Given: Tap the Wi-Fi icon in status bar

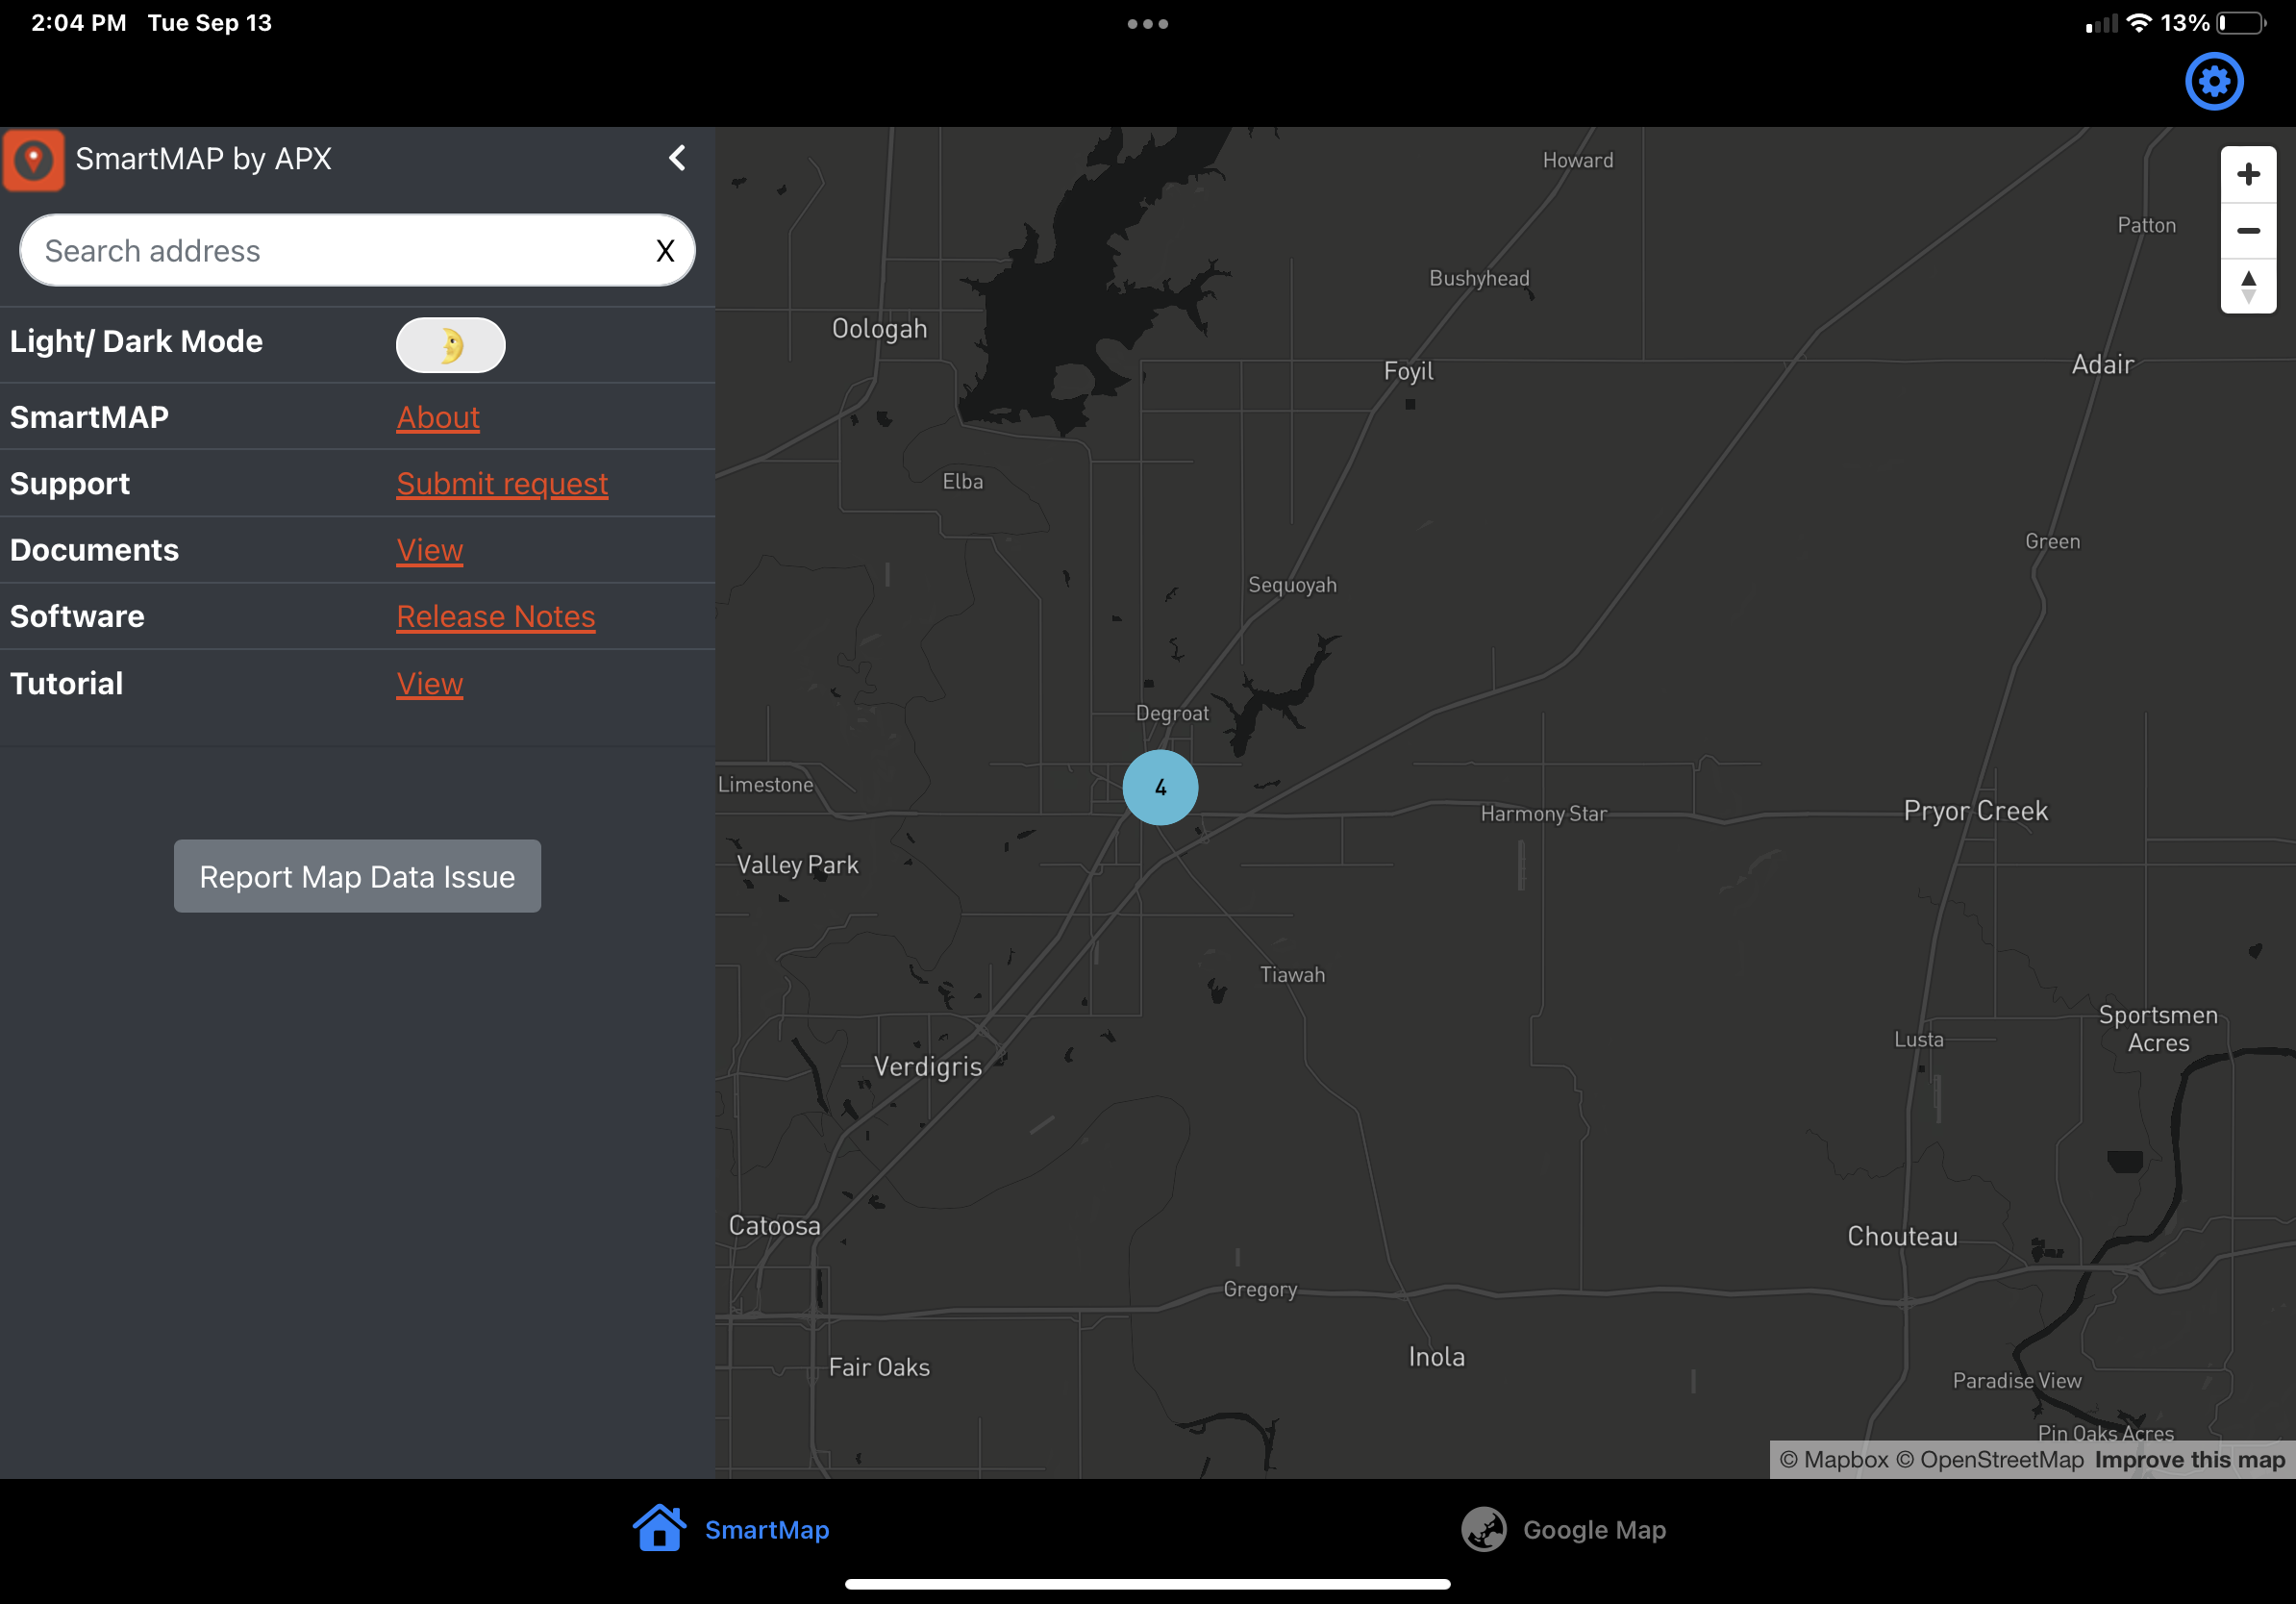Looking at the screenshot, I should pos(2139,23).
